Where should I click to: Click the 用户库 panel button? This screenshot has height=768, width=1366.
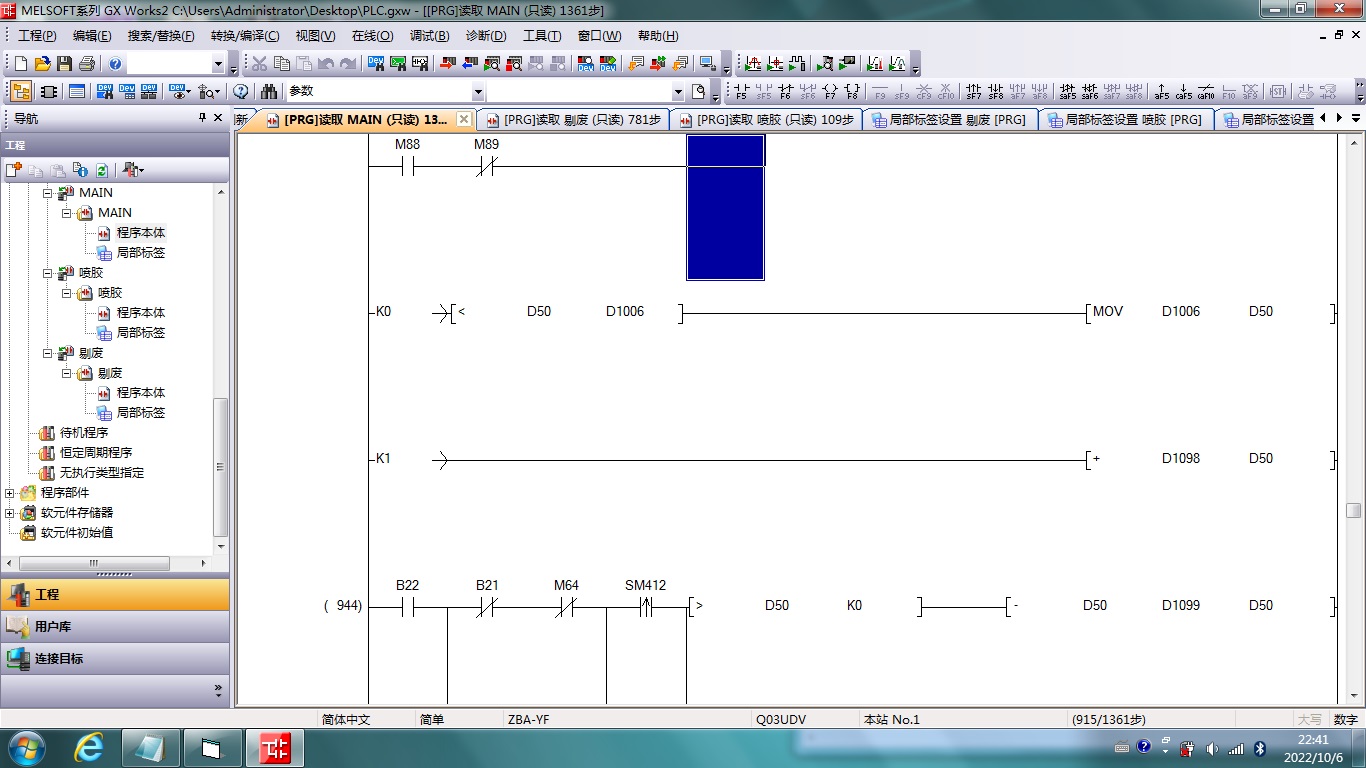point(52,627)
